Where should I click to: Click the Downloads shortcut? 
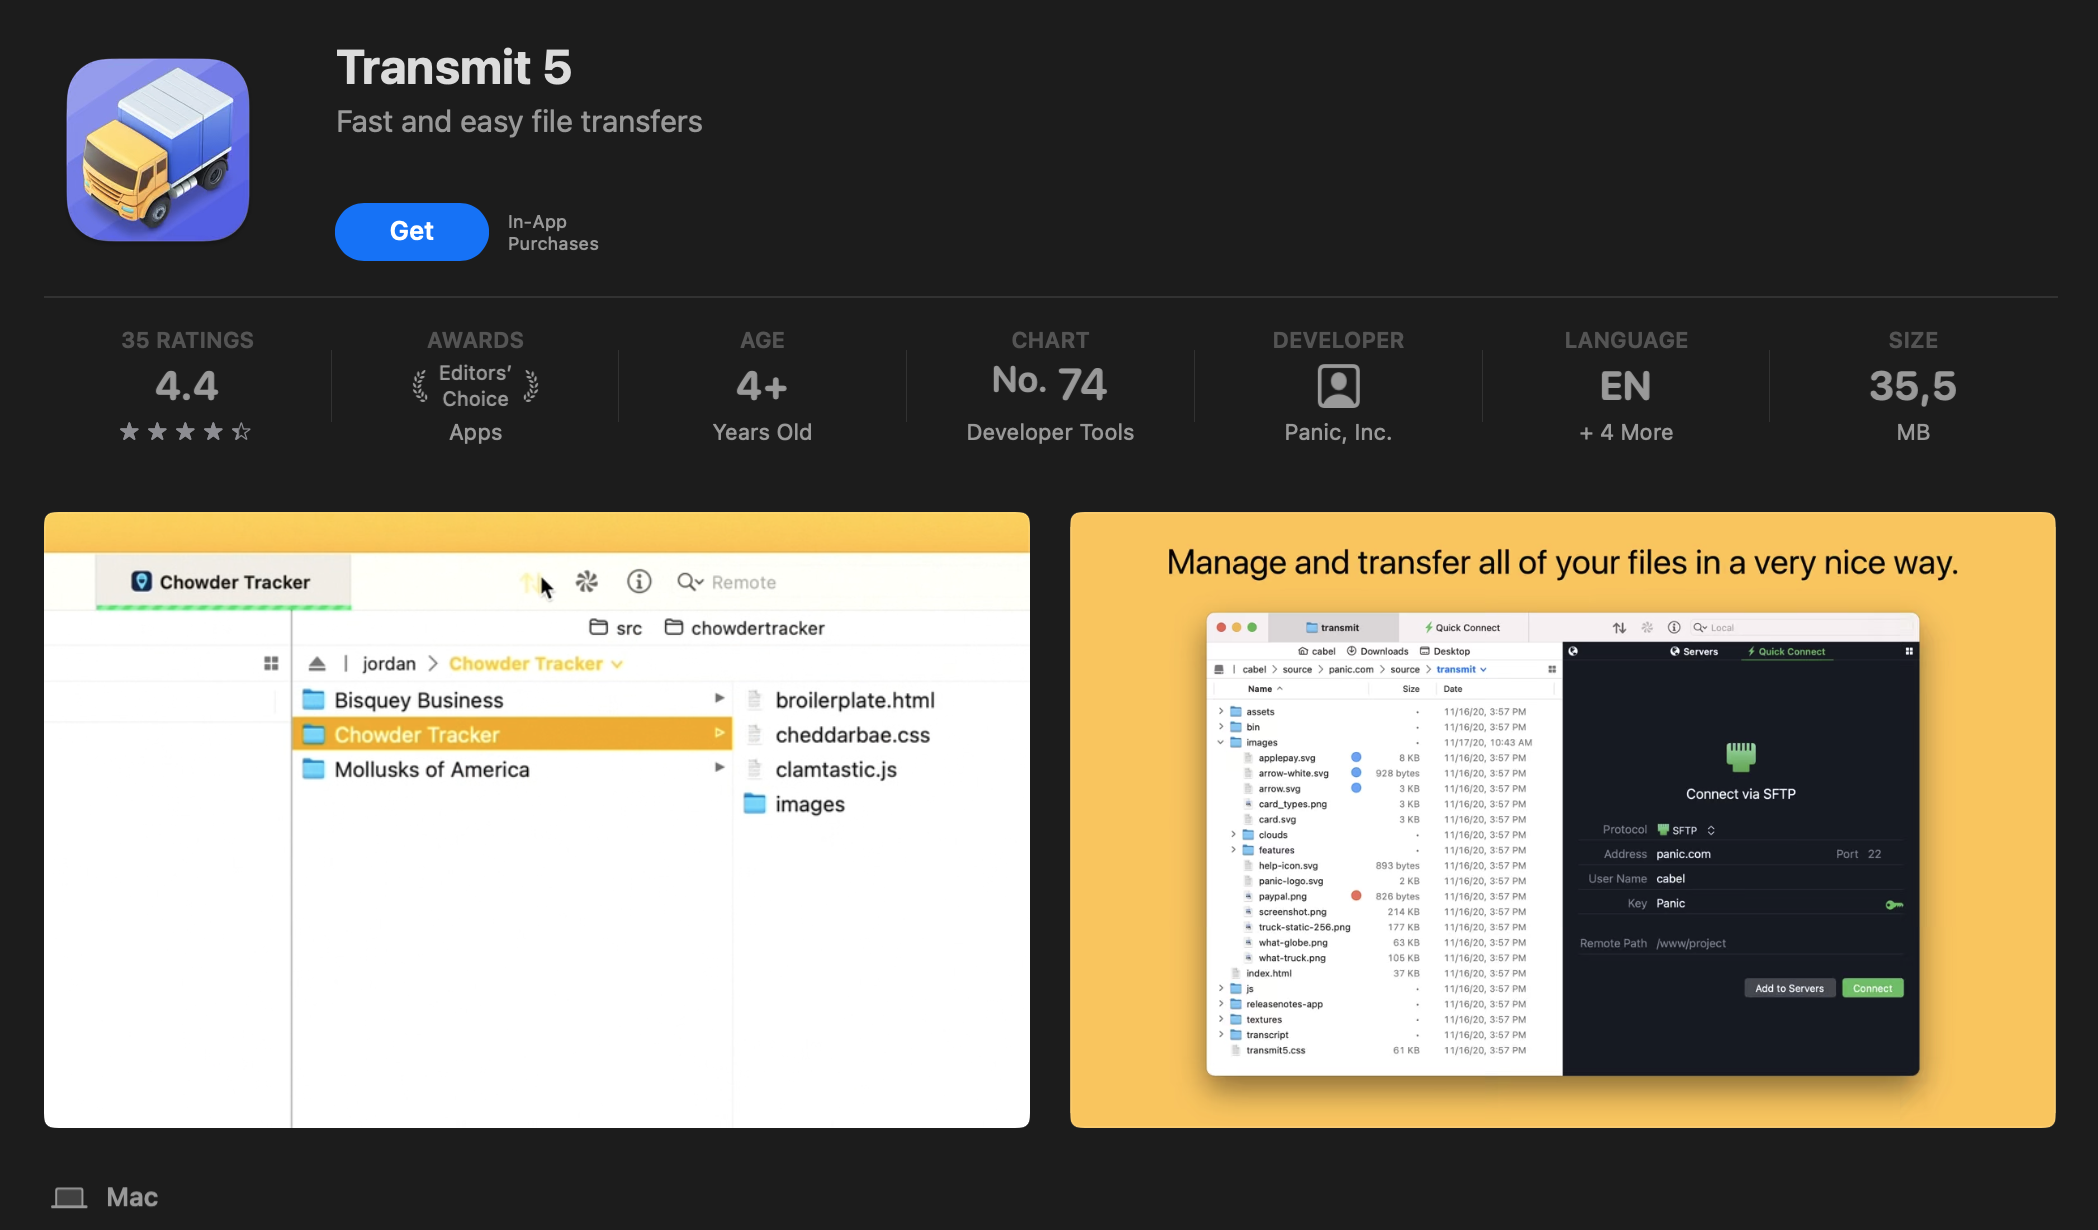(1378, 651)
